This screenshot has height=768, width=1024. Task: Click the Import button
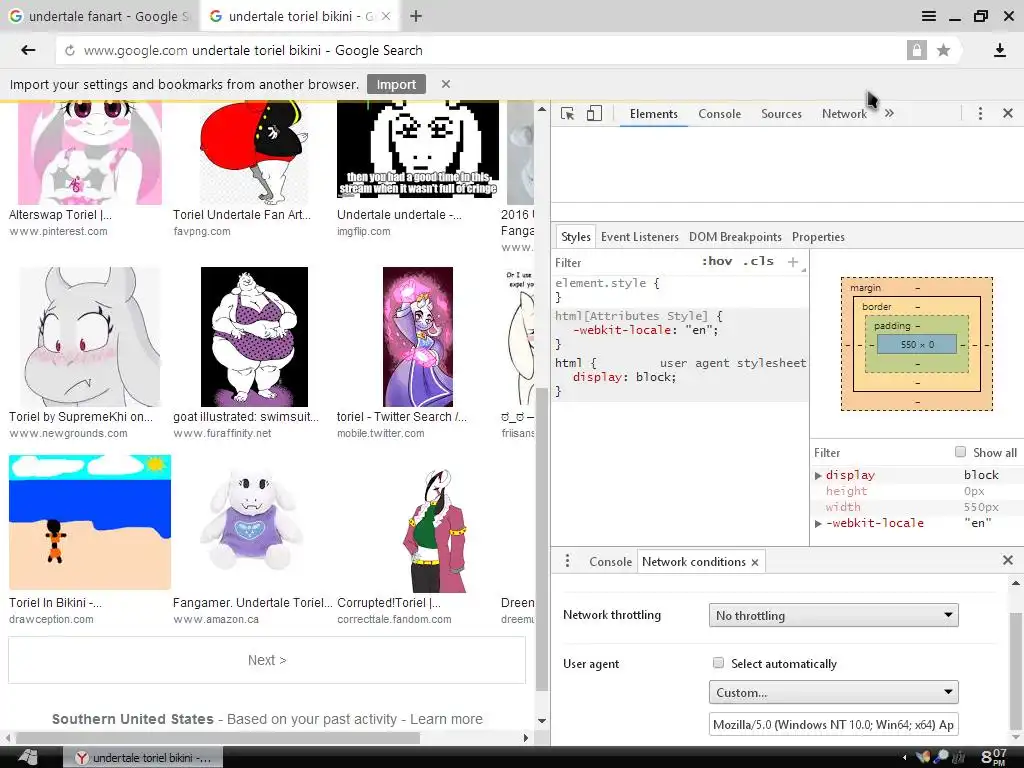click(396, 84)
